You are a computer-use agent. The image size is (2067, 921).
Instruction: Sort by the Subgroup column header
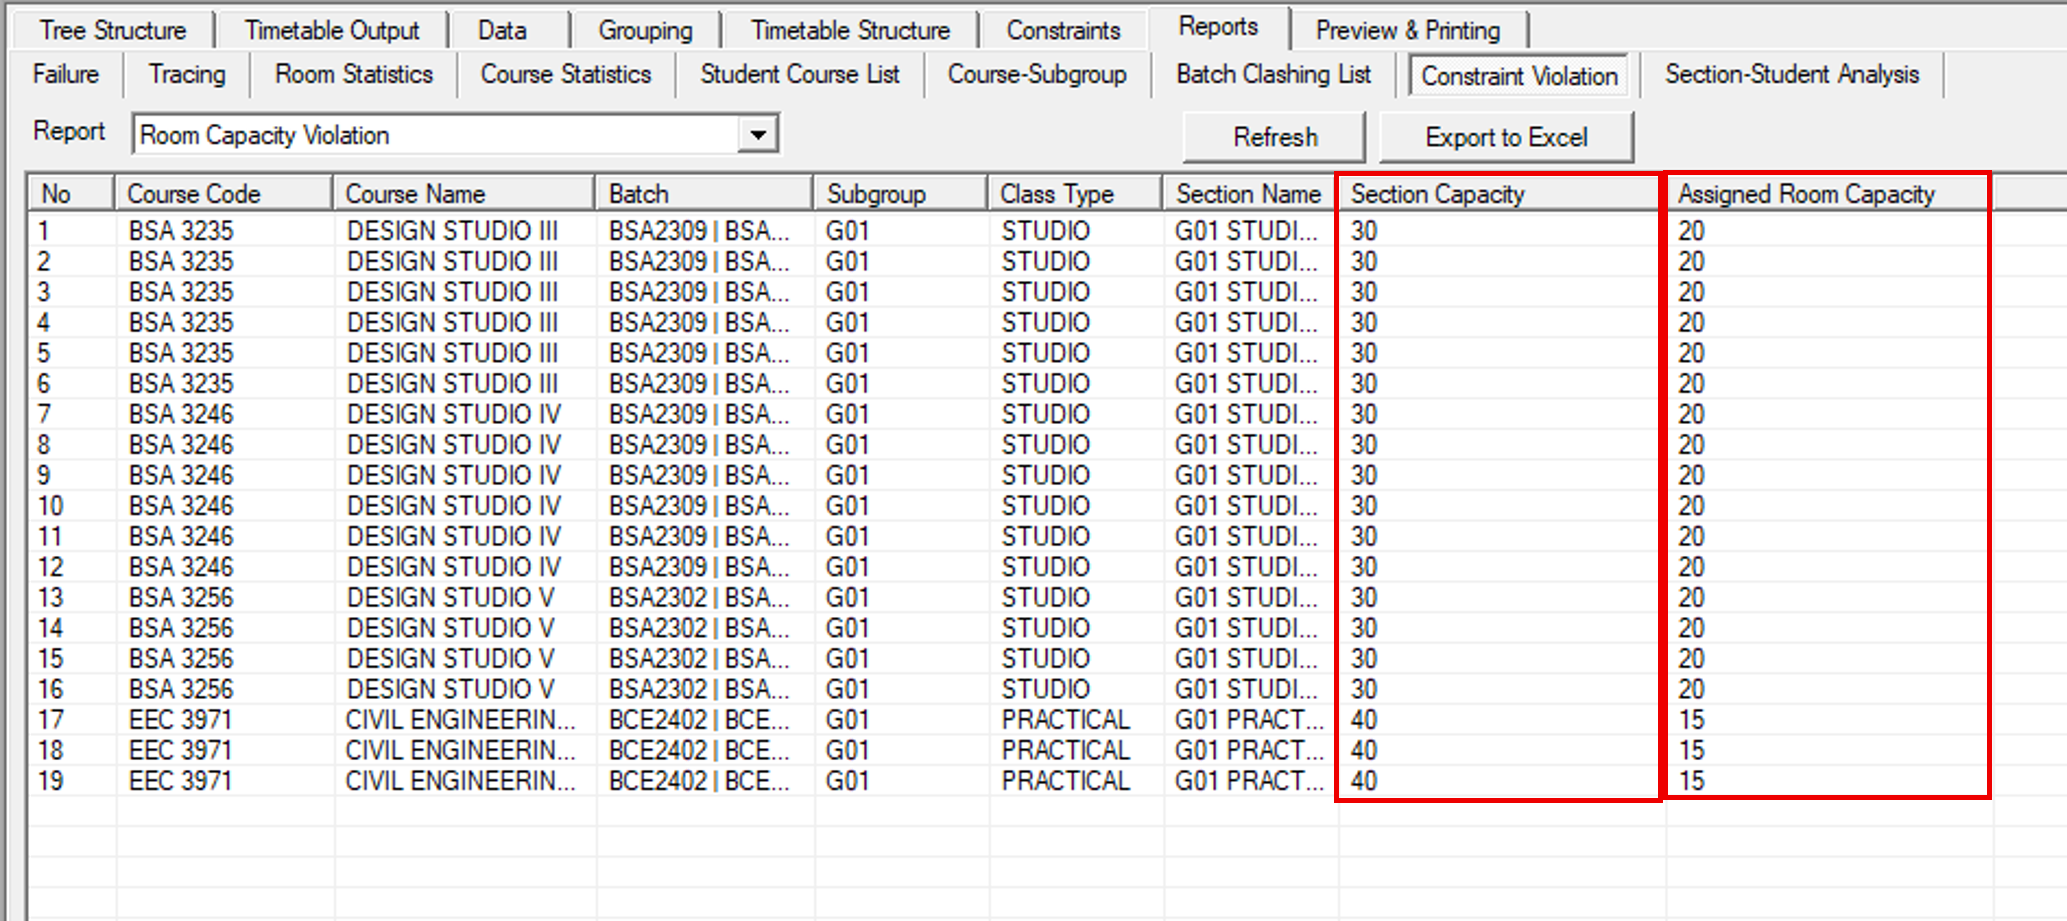click(902, 193)
